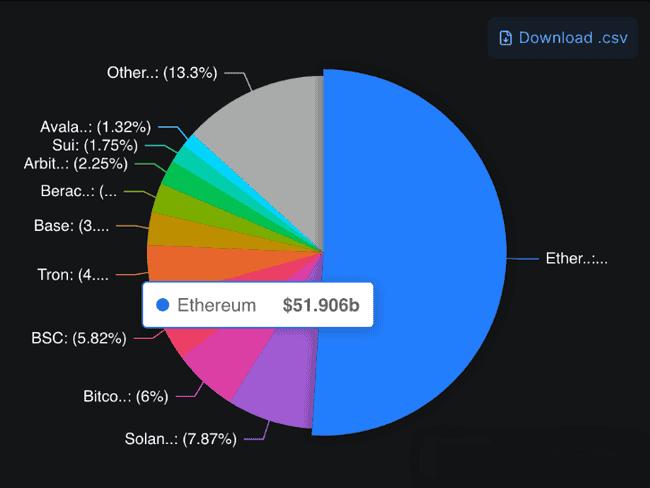Click the Berachain slice label
The image size is (650, 488).
[x=79, y=191]
